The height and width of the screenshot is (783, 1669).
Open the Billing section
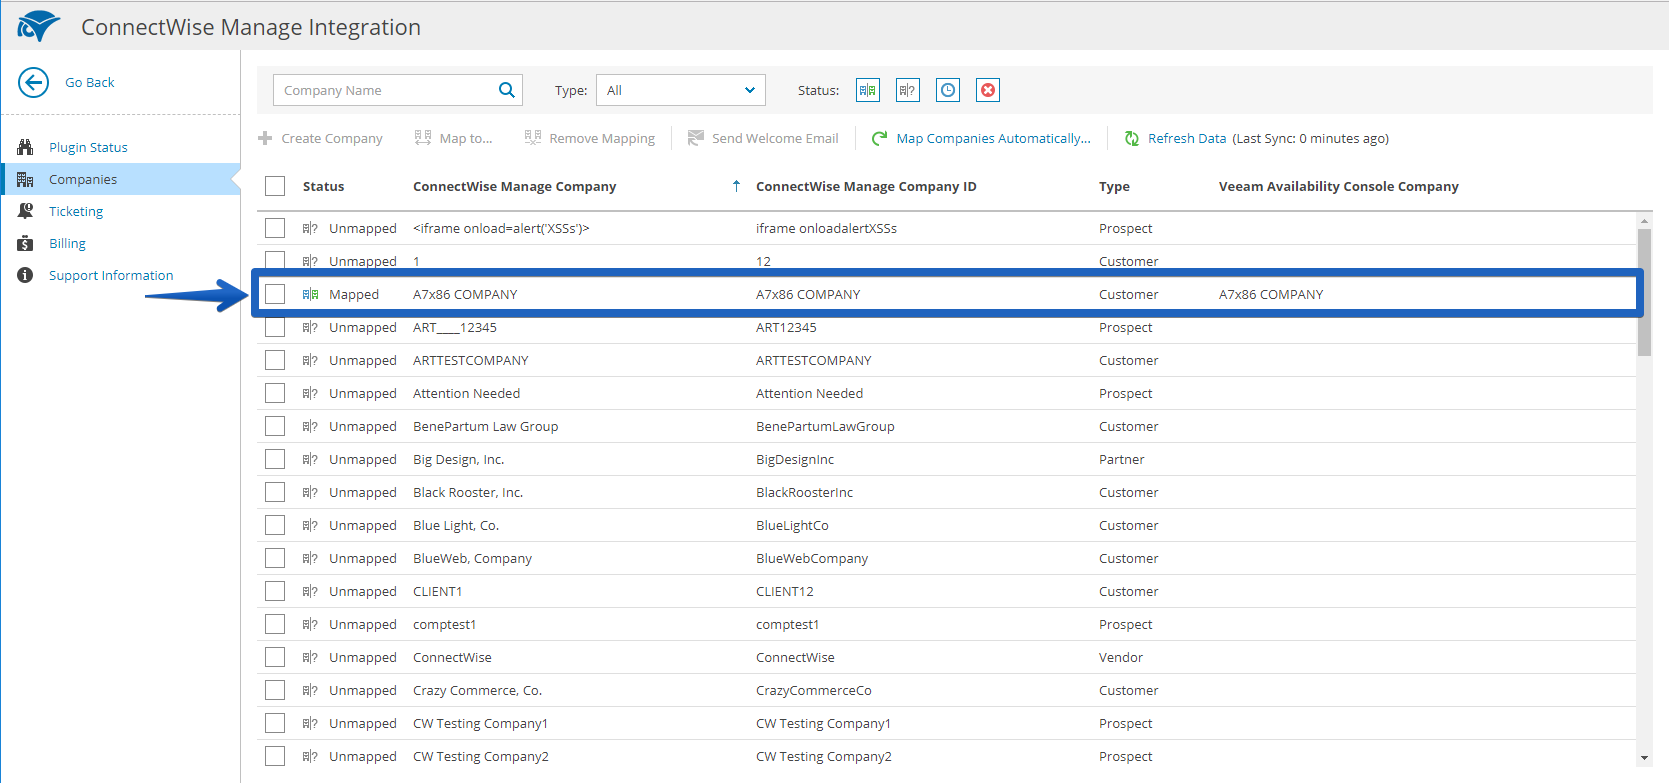[x=67, y=243]
